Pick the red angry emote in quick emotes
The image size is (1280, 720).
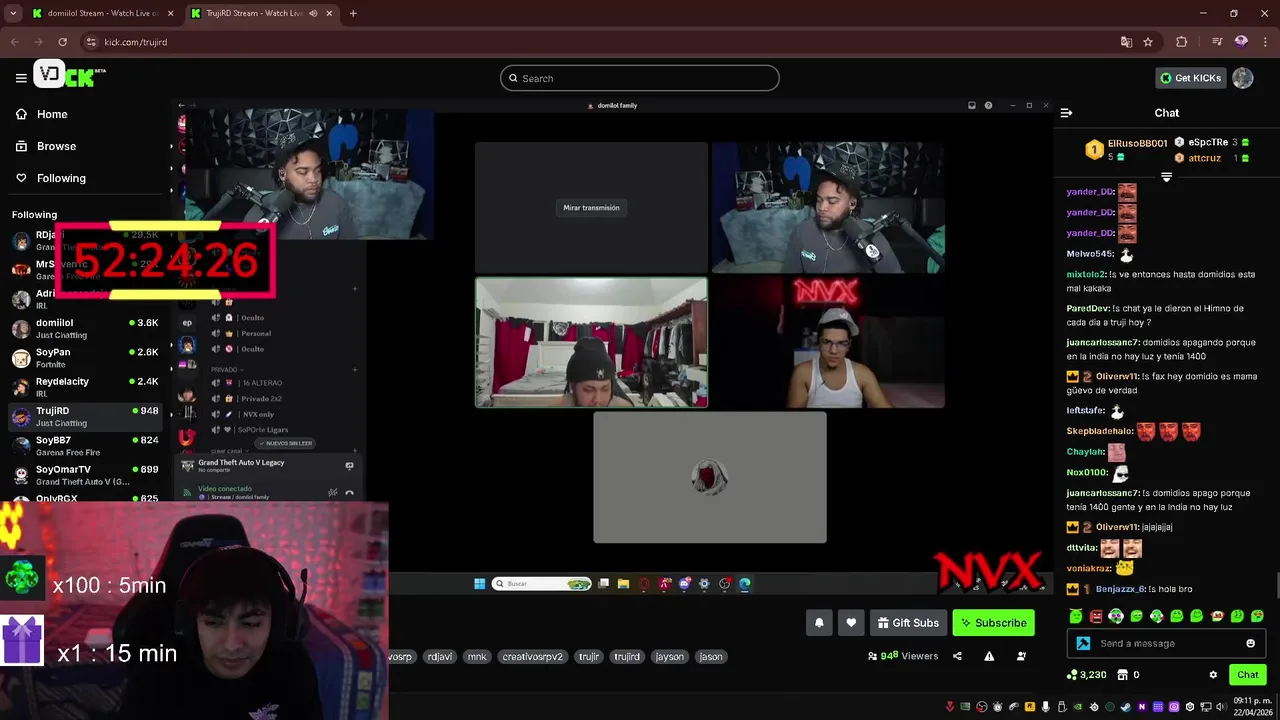(x=1096, y=616)
